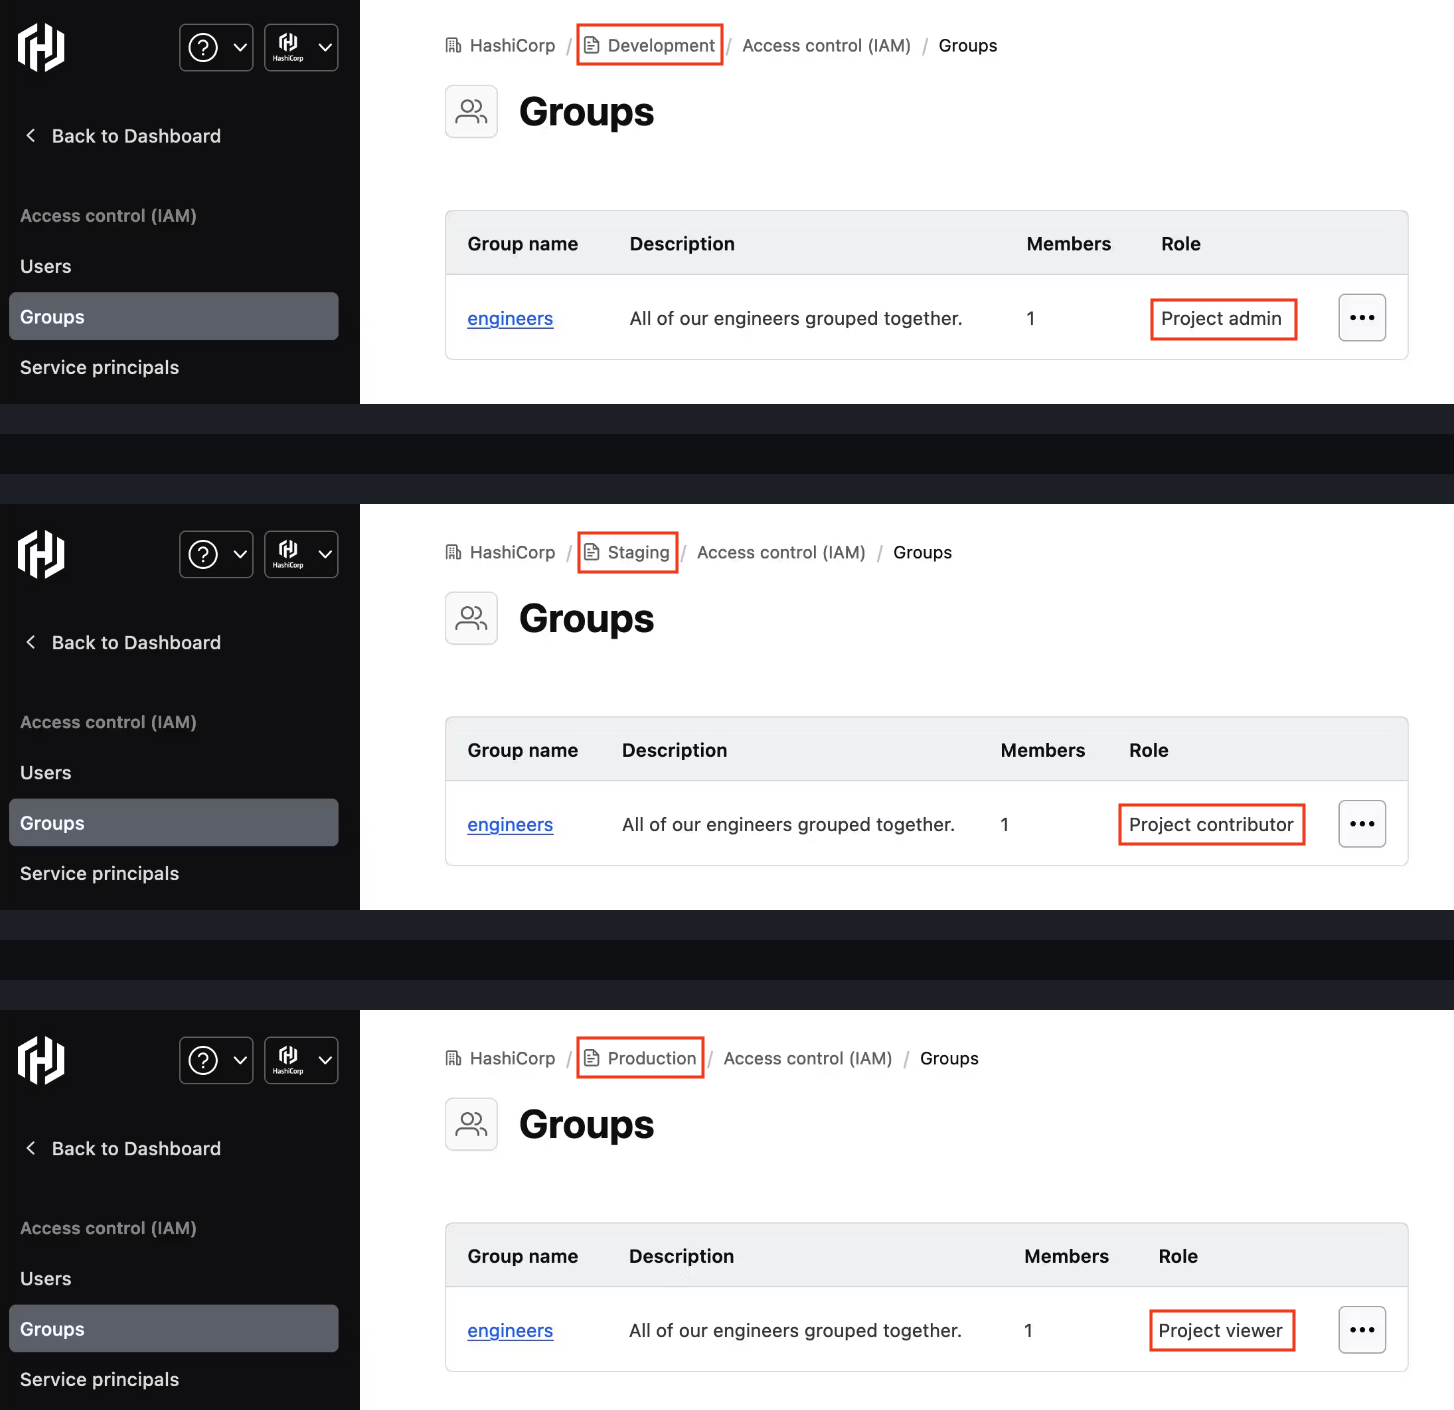Open the Development project breadcrumb
The width and height of the screenshot is (1454, 1410).
[650, 46]
